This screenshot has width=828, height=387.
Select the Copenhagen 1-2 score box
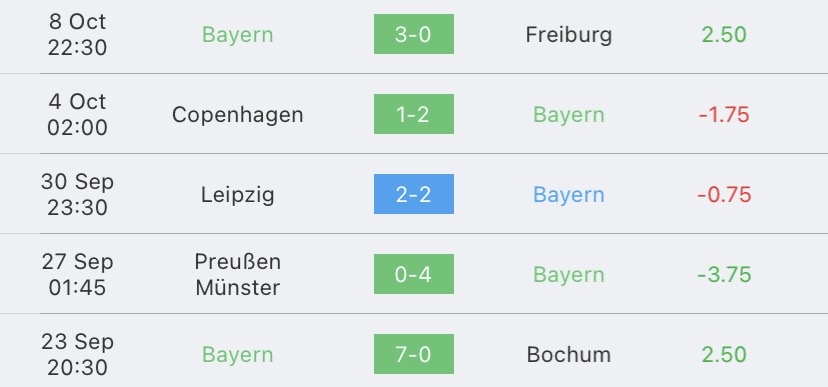click(413, 114)
